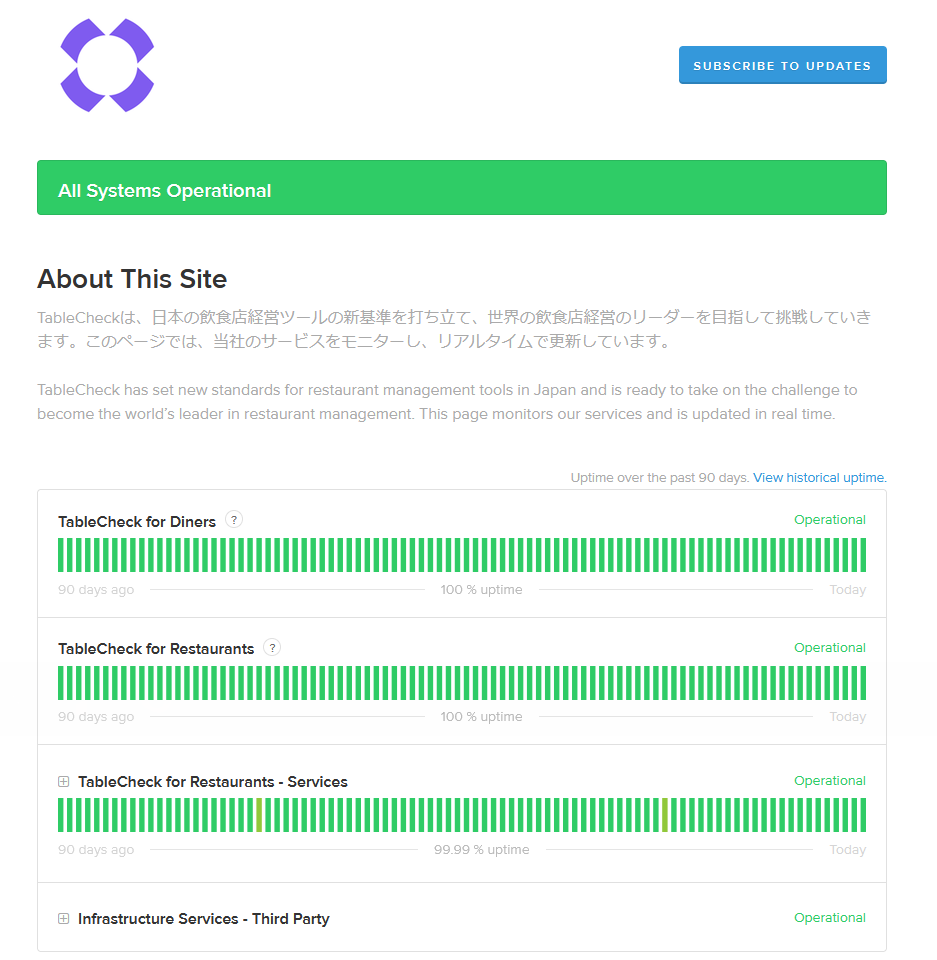The height and width of the screenshot is (960, 937).
Task: Click Subscribe to Updates button
Action: click(x=782, y=65)
